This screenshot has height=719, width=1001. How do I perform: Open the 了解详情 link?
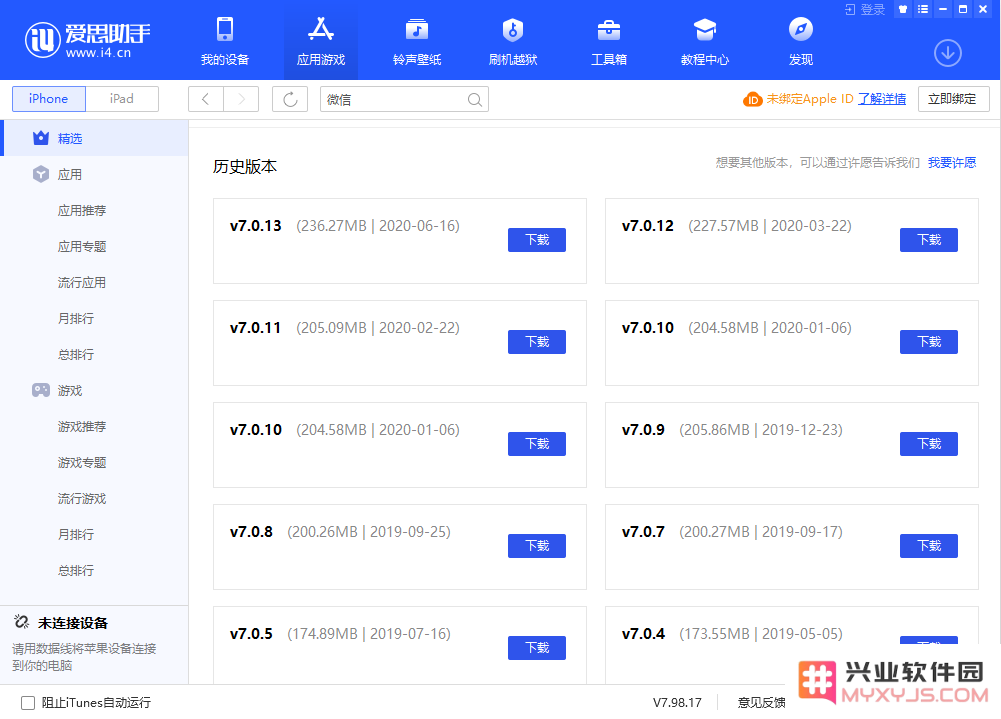point(882,99)
